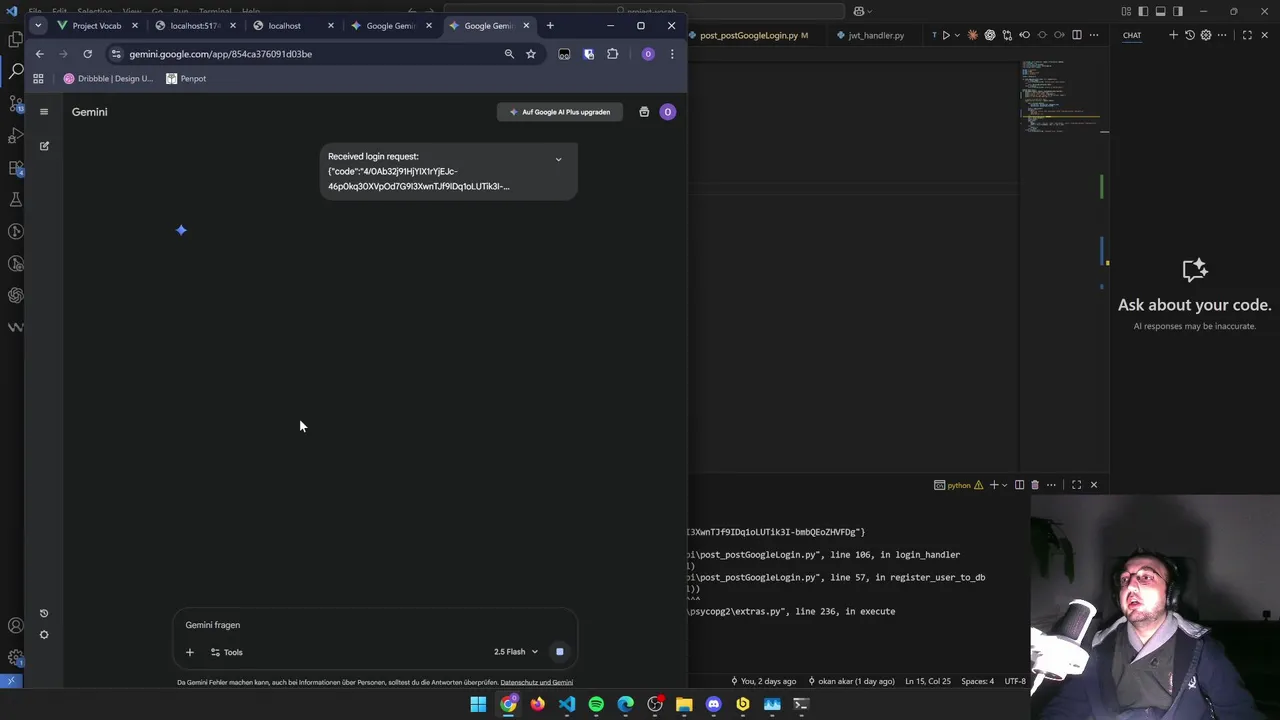Click 'Auf Google AI Plus upgraden' button
The height and width of the screenshot is (720, 1280).
(560, 112)
